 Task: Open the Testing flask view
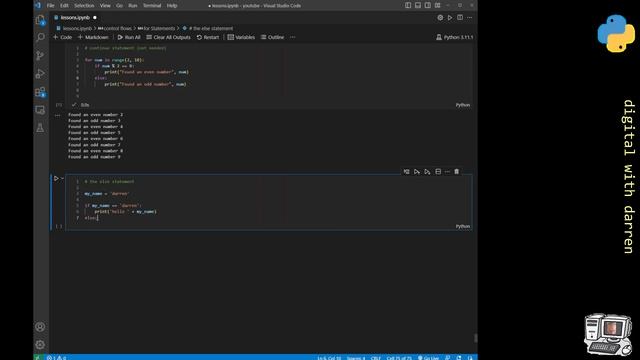coord(40,128)
